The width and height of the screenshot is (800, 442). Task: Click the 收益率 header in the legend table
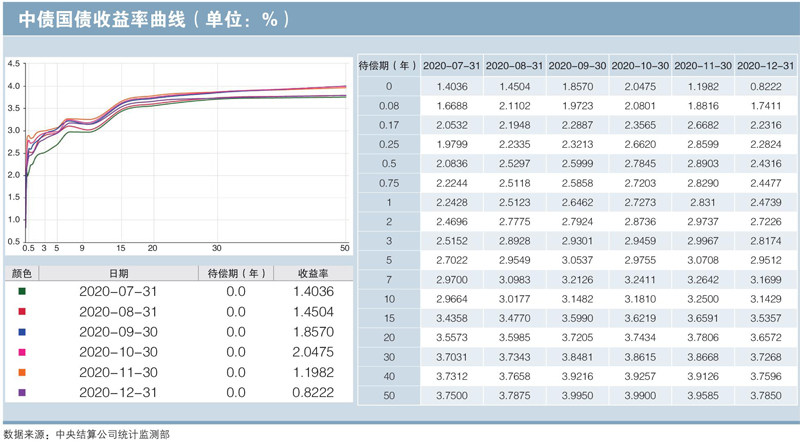click(x=314, y=272)
